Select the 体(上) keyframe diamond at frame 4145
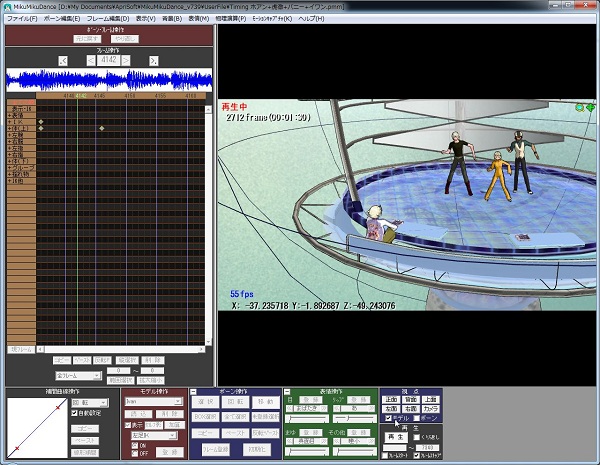This screenshot has height=465, width=600. (102, 128)
